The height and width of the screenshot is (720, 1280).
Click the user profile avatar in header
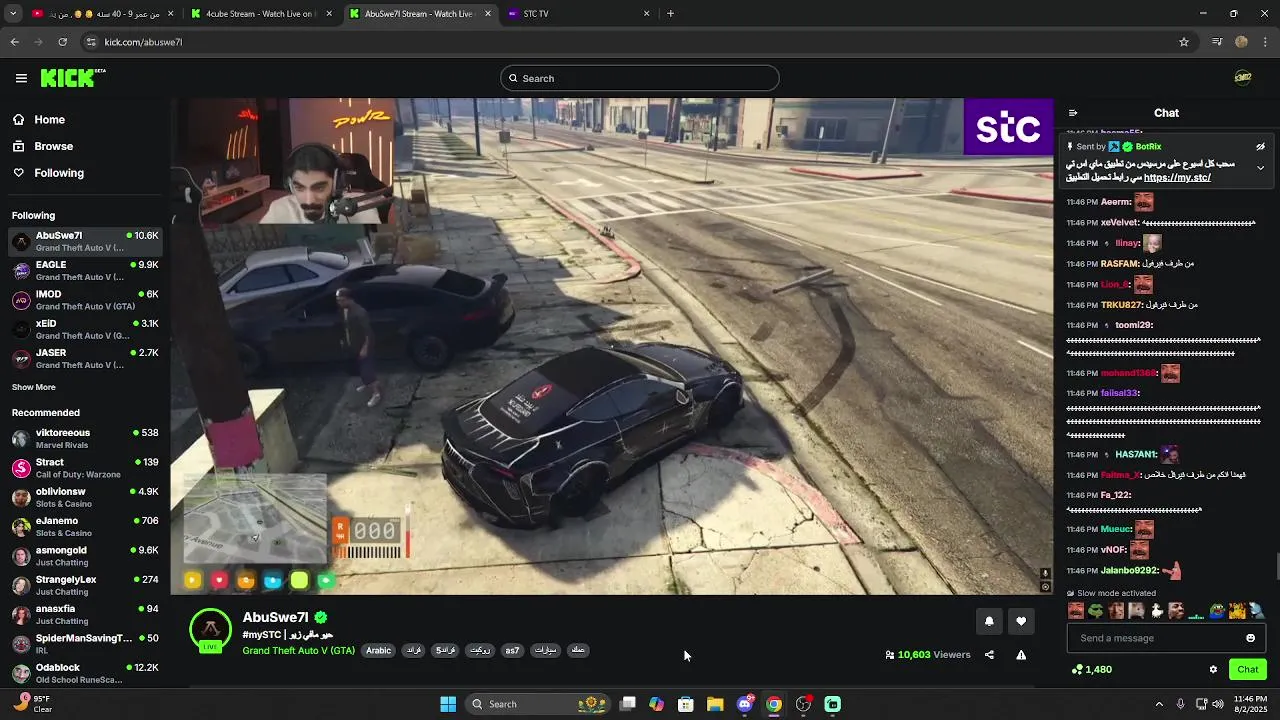[1243, 78]
